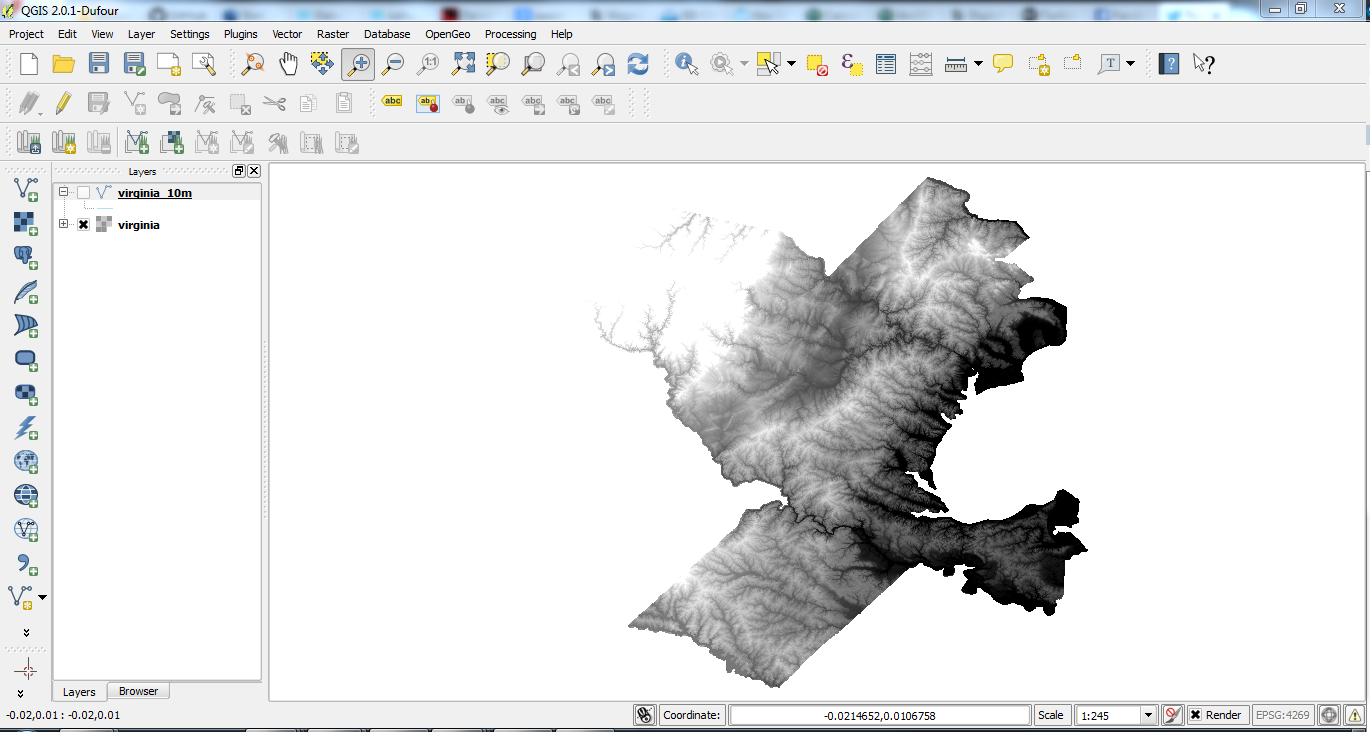Open the text annotation dropdown arrow
Image resolution: width=1370 pixels, height=732 pixels.
click(x=1131, y=63)
